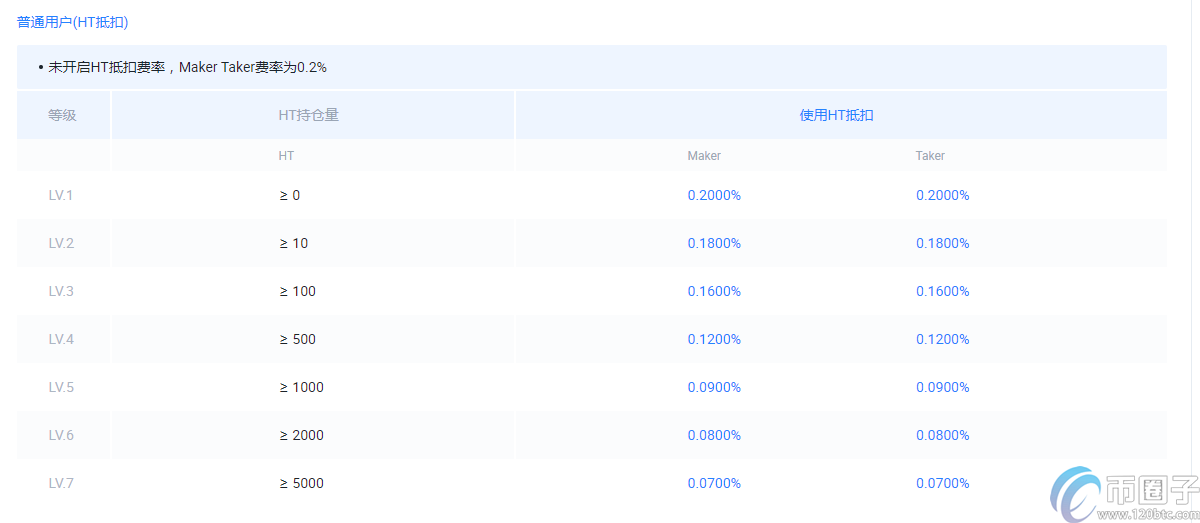The image size is (1200, 523).
Task: Click the 等级 column header
Action: [62, 115]
